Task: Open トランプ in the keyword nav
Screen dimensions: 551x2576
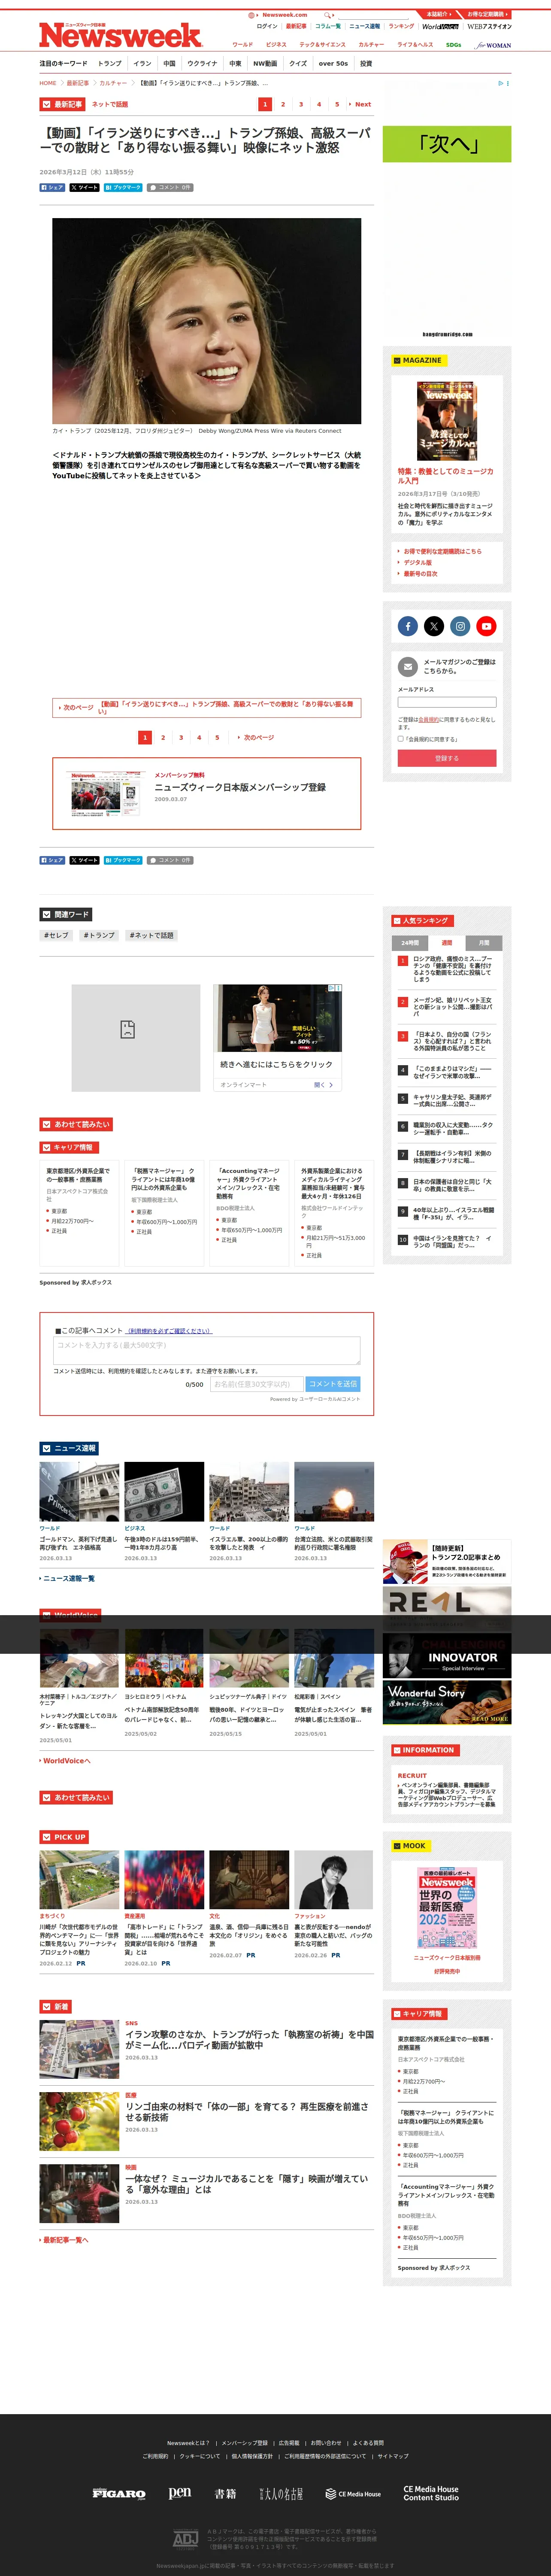Action: click(110, 63)
